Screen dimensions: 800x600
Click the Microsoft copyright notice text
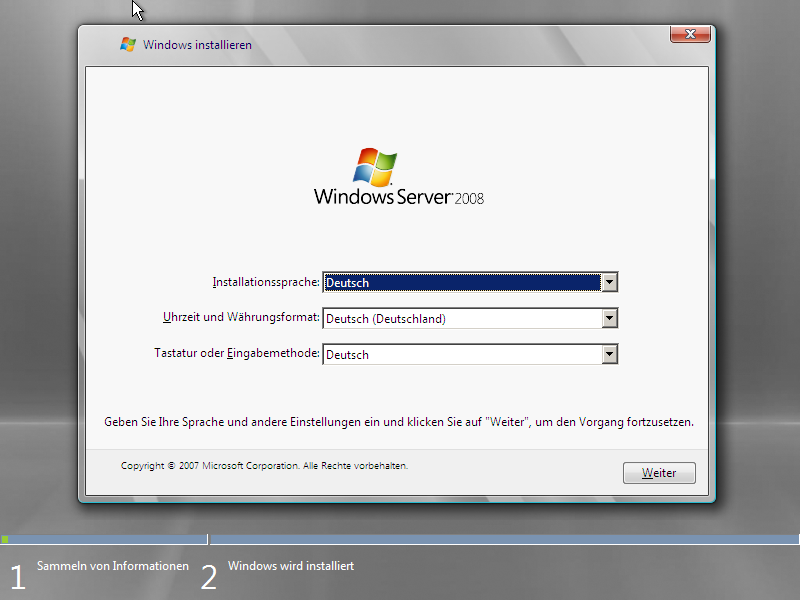(x=264, y=466)
